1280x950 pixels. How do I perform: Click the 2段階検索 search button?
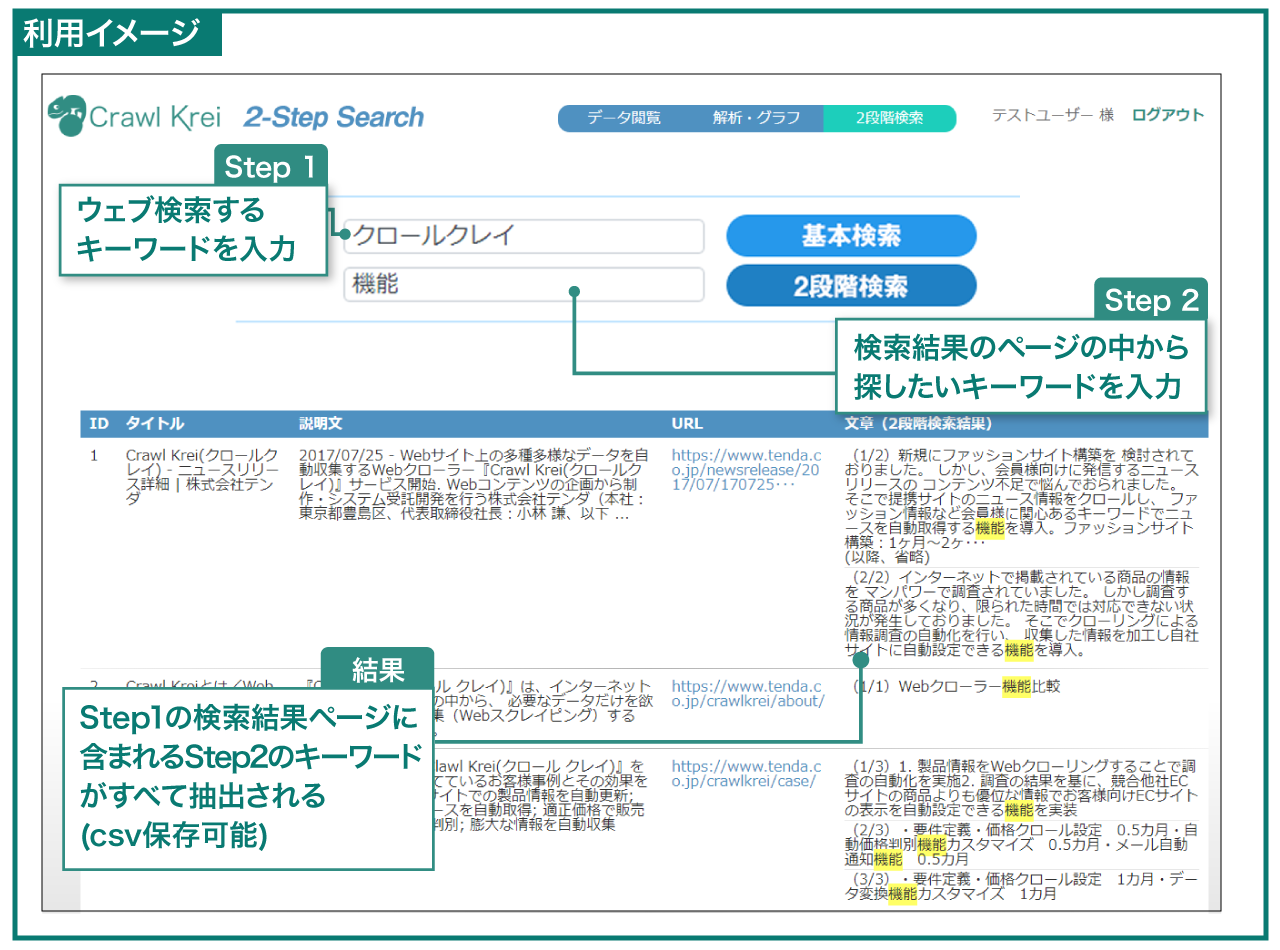tap(851, 286)
